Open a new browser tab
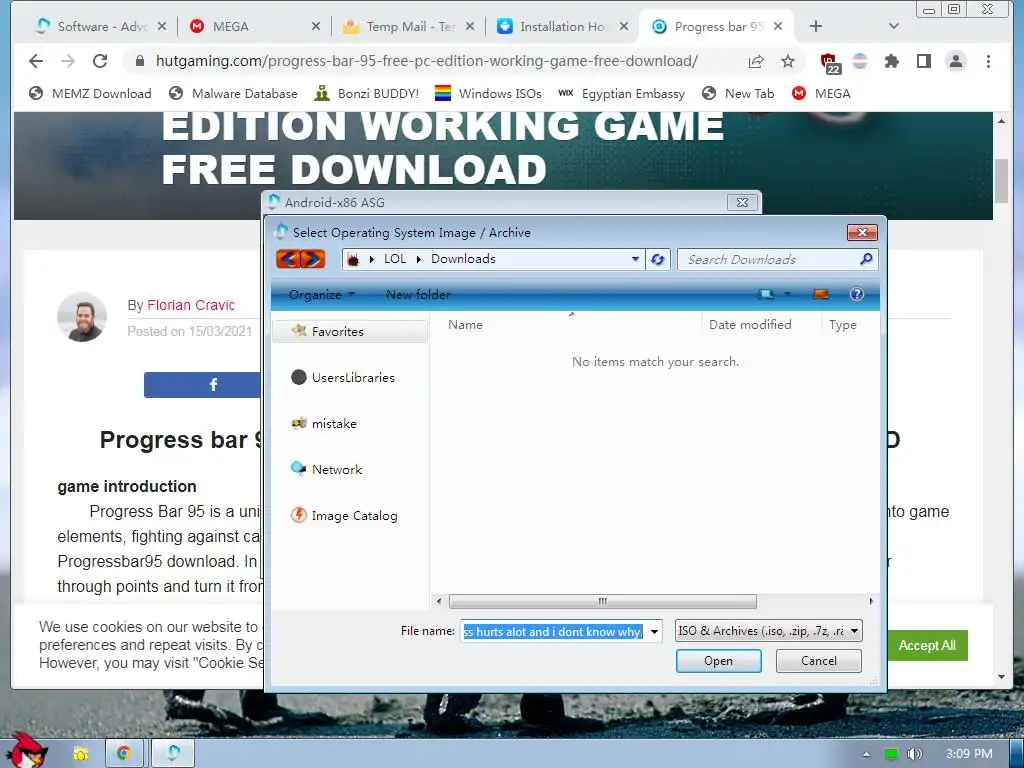 (816, 26)
